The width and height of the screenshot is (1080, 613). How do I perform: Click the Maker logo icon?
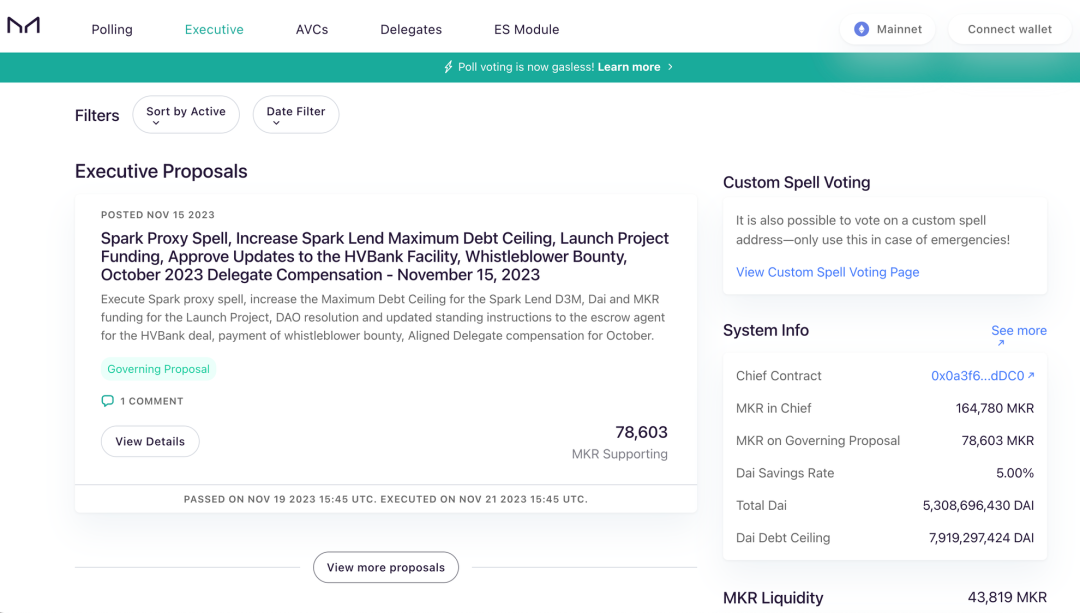coord(23,25)
